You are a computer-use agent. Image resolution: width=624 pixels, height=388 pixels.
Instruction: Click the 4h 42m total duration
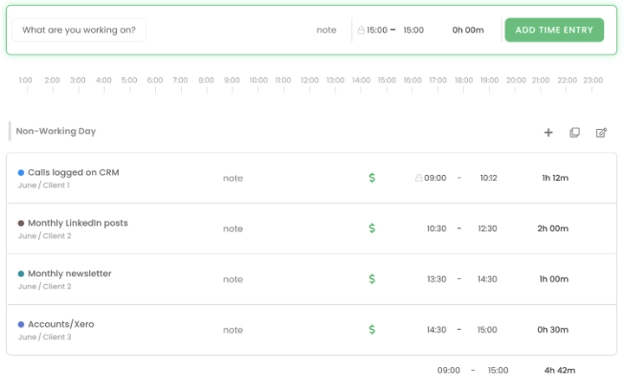point(560,370)
